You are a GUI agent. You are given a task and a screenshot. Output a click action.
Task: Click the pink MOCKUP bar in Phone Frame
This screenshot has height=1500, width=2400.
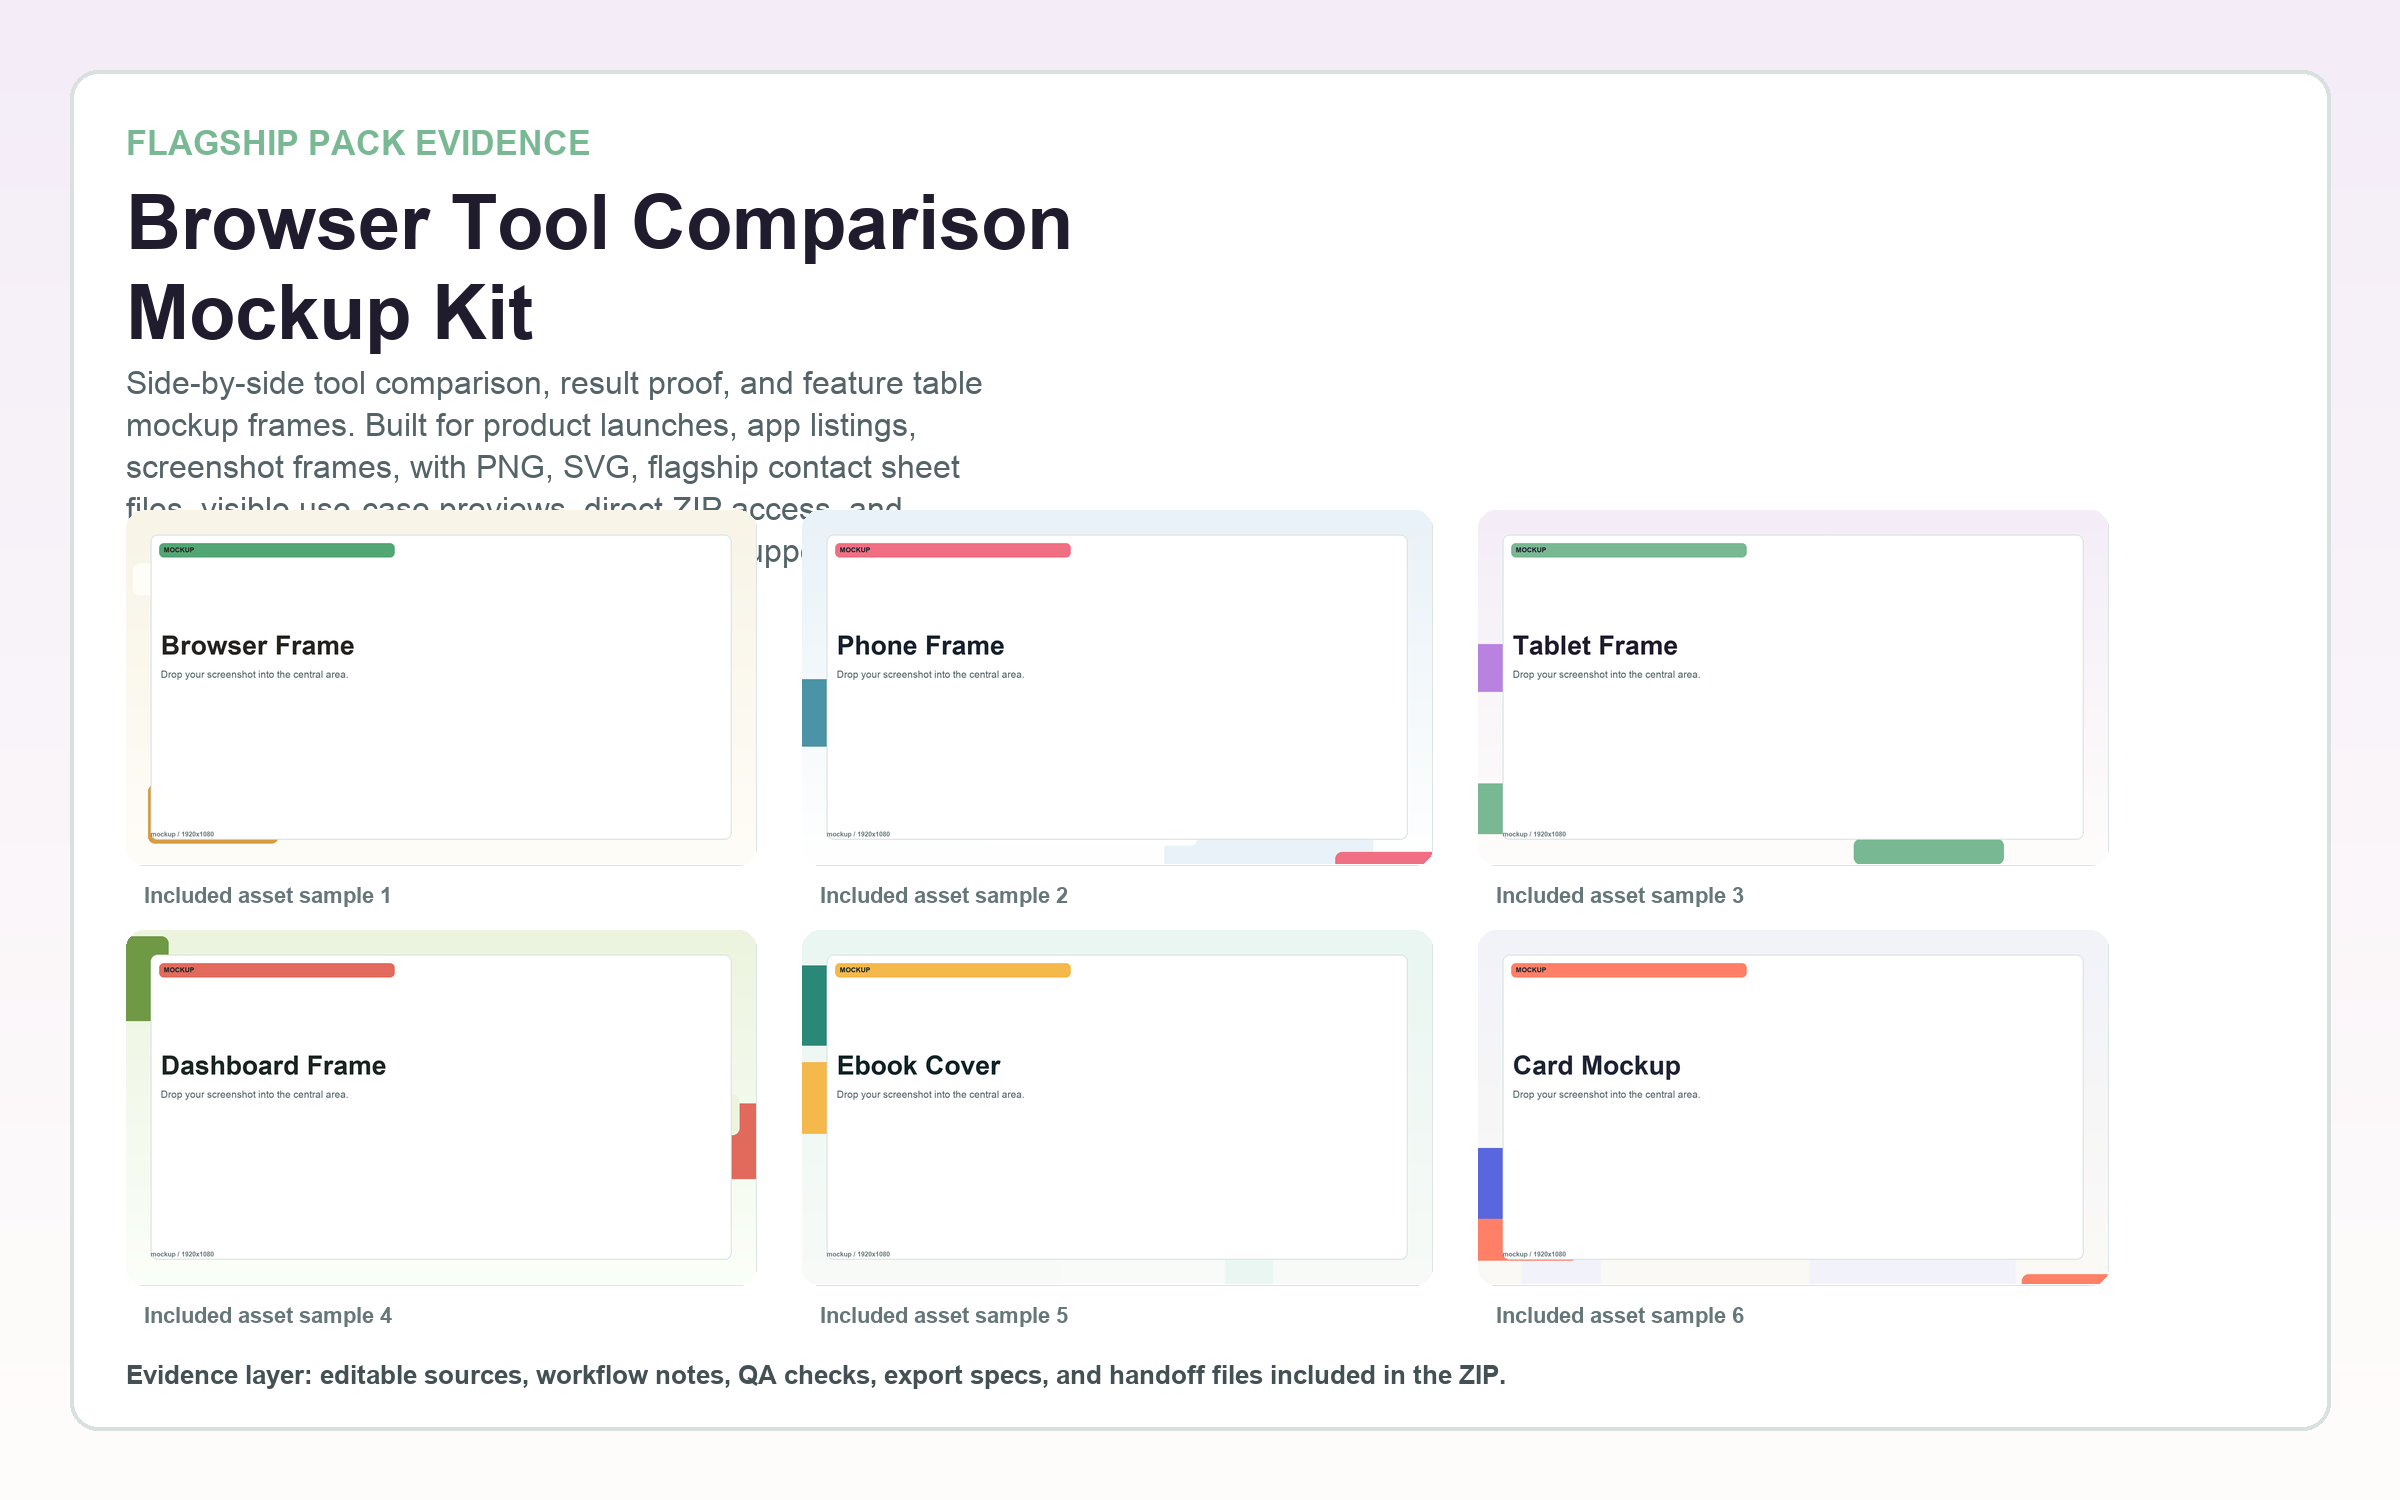953,550
